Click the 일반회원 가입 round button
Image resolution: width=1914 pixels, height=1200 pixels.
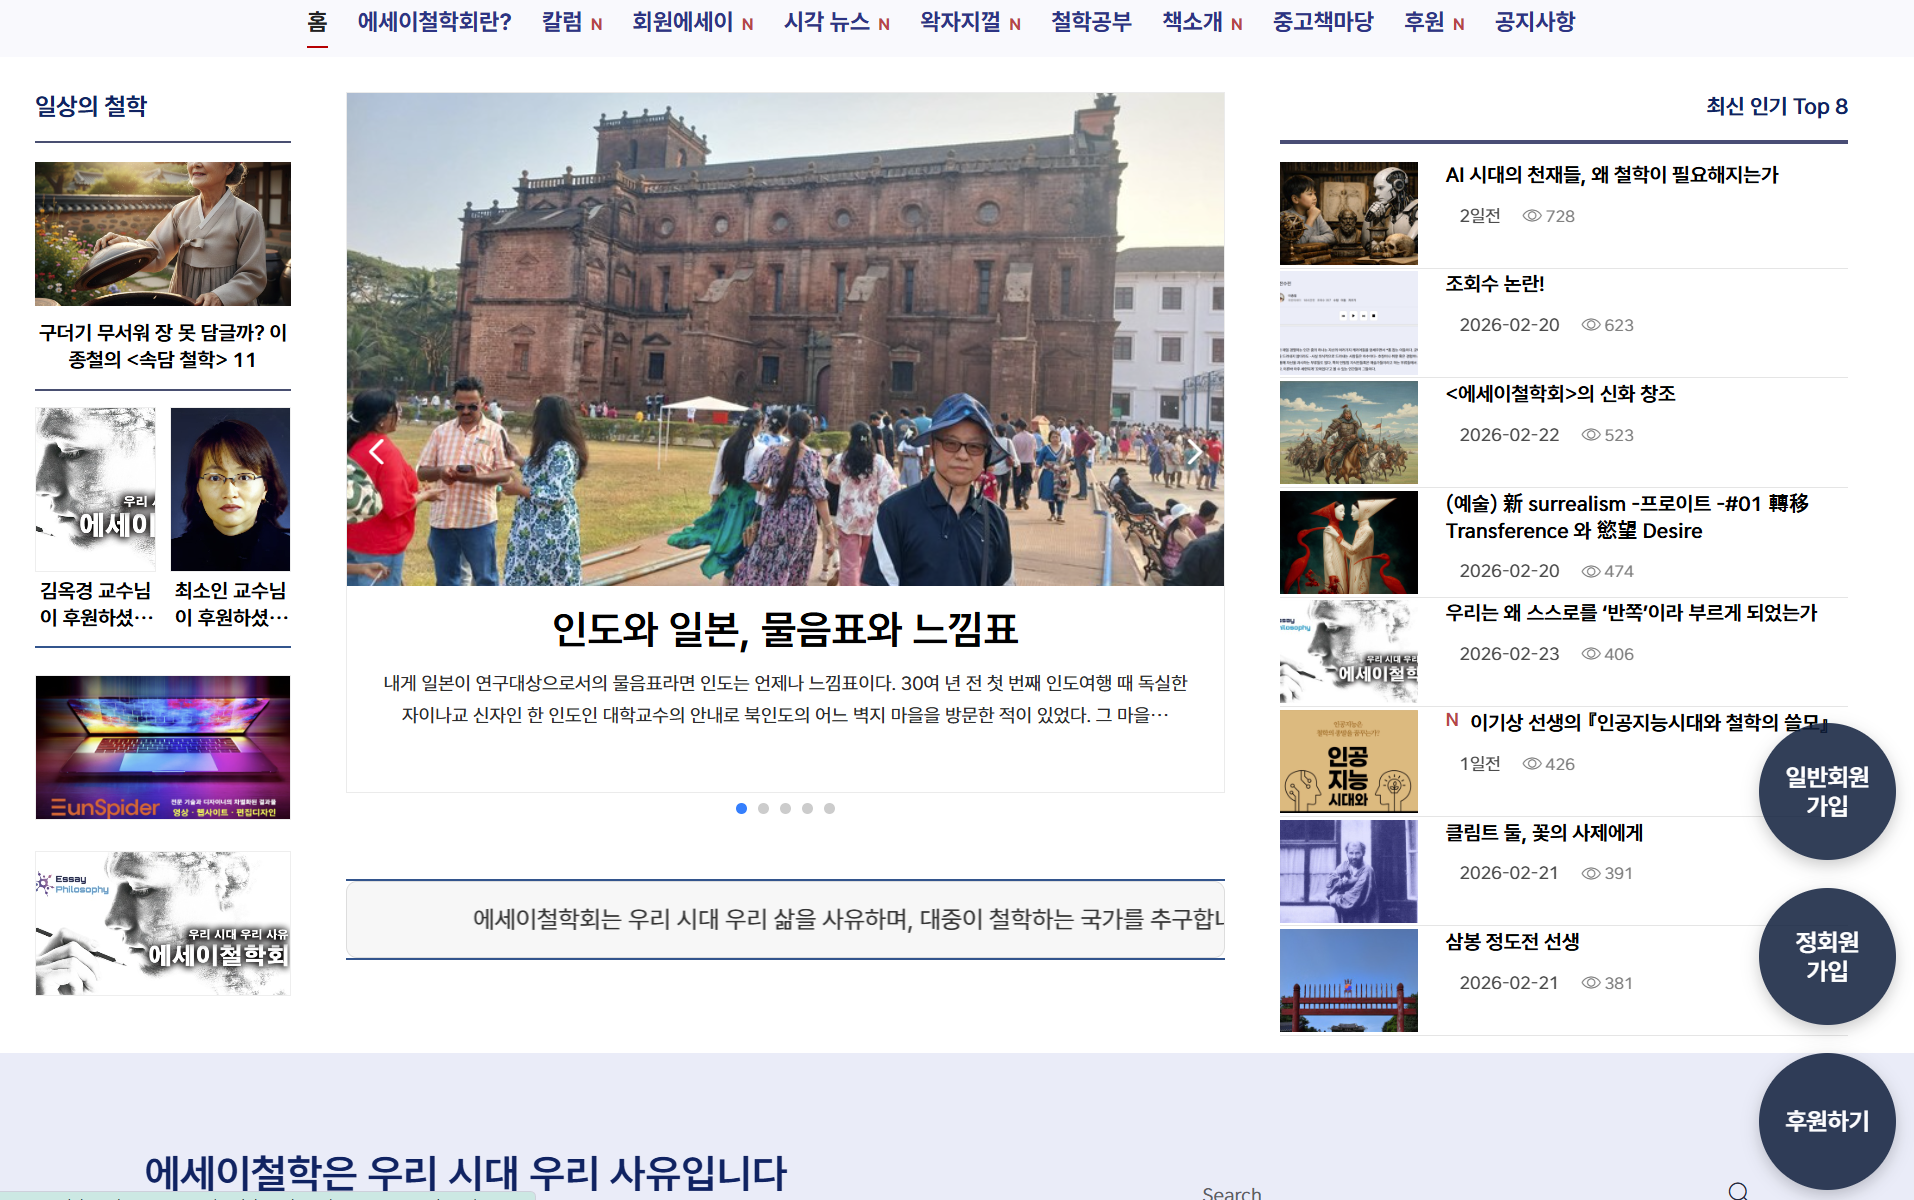click(1827, 791)
